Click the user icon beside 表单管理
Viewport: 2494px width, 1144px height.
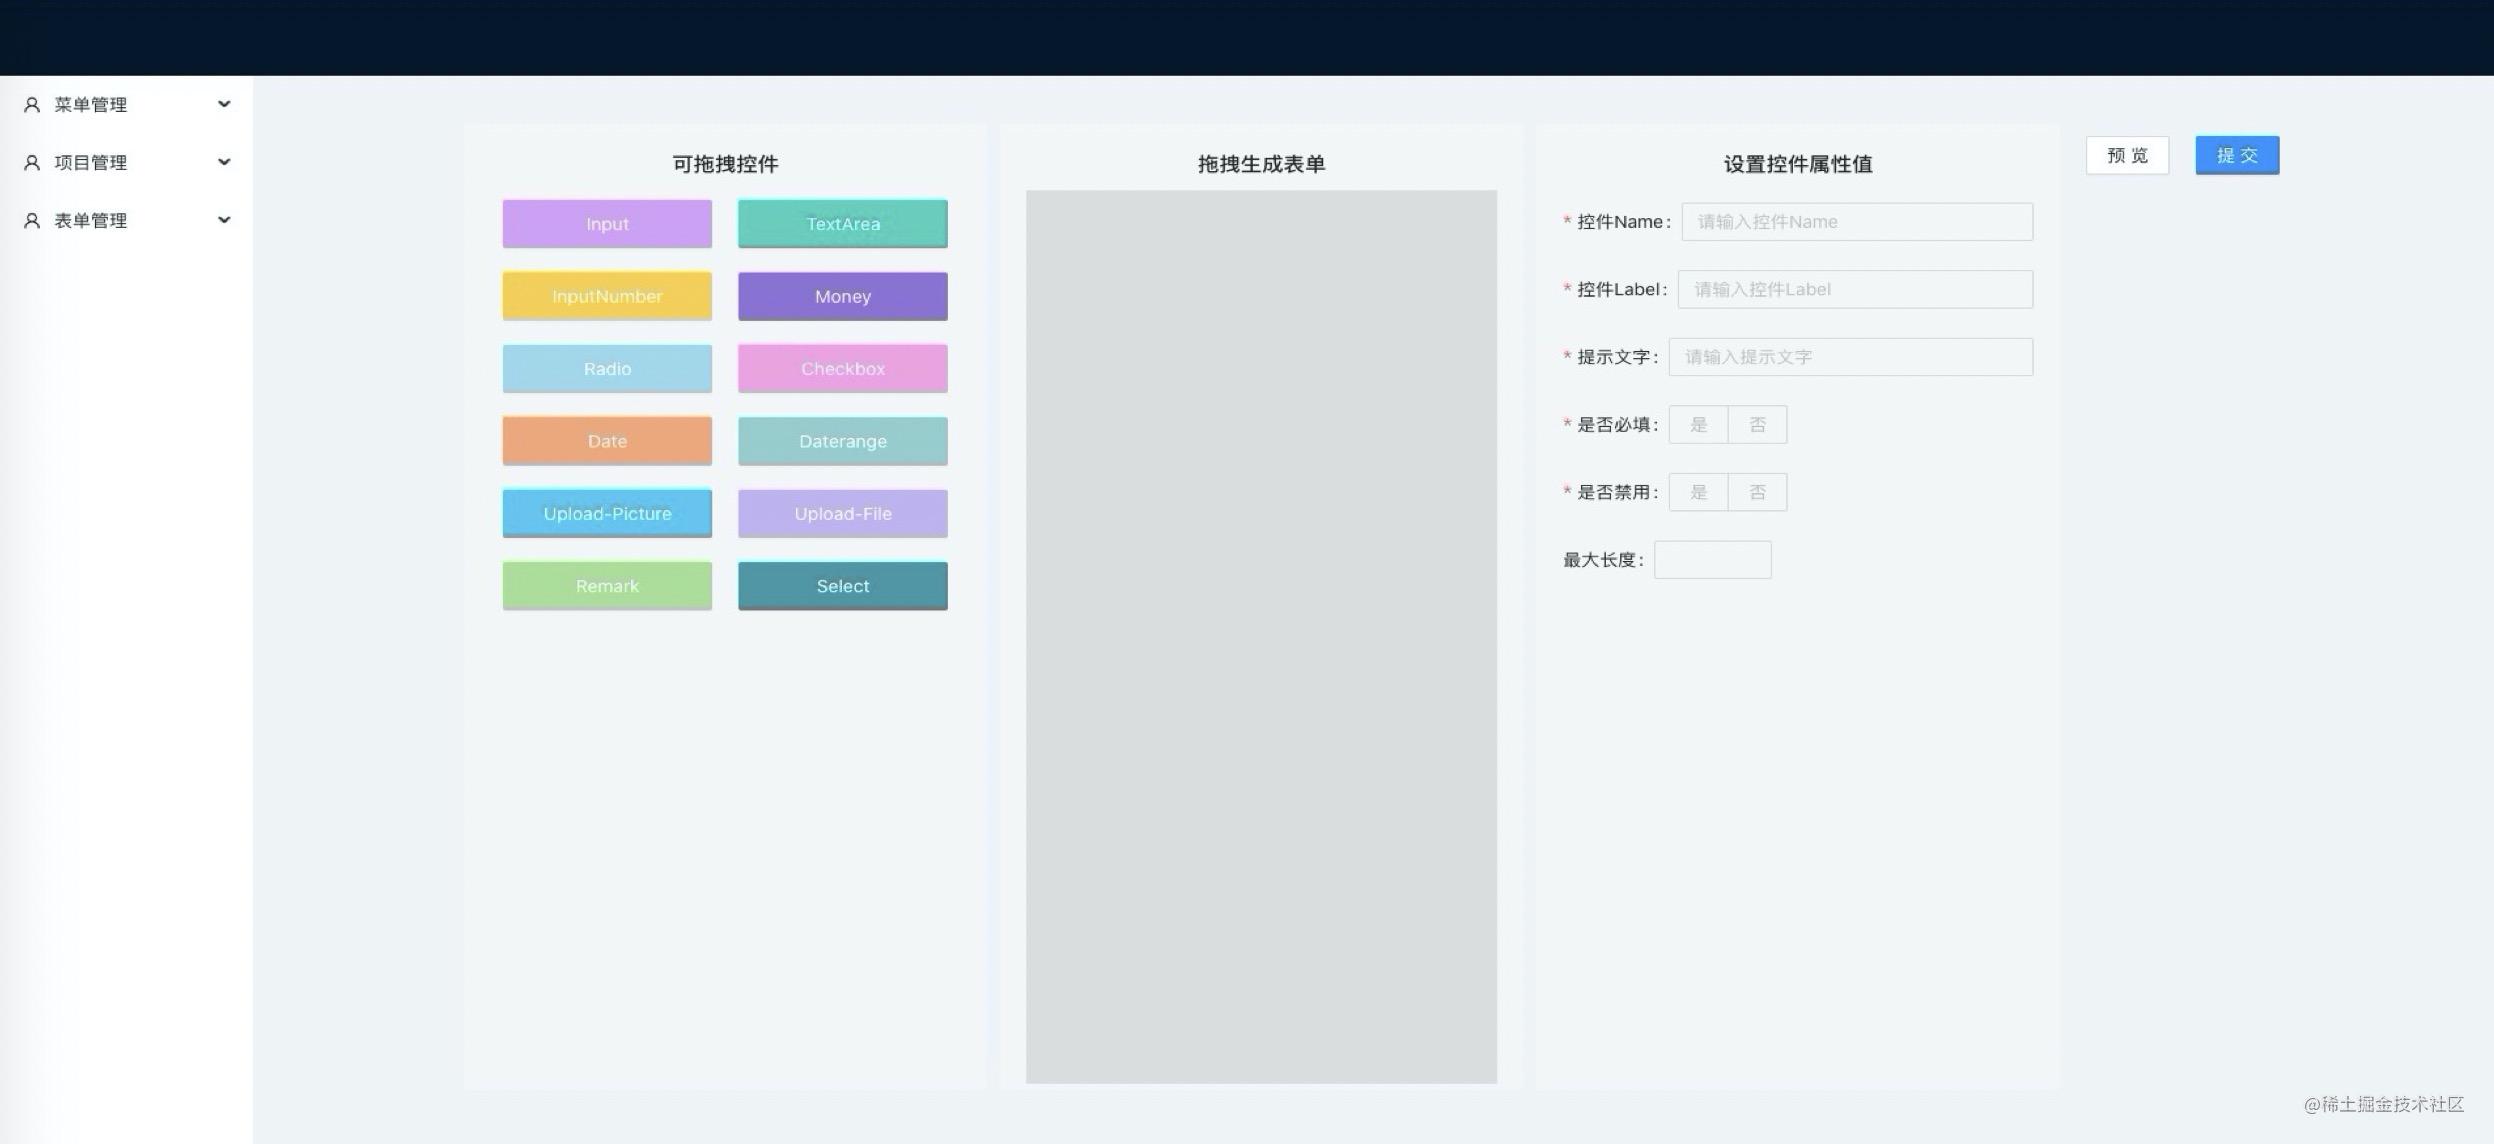[32, 221]
